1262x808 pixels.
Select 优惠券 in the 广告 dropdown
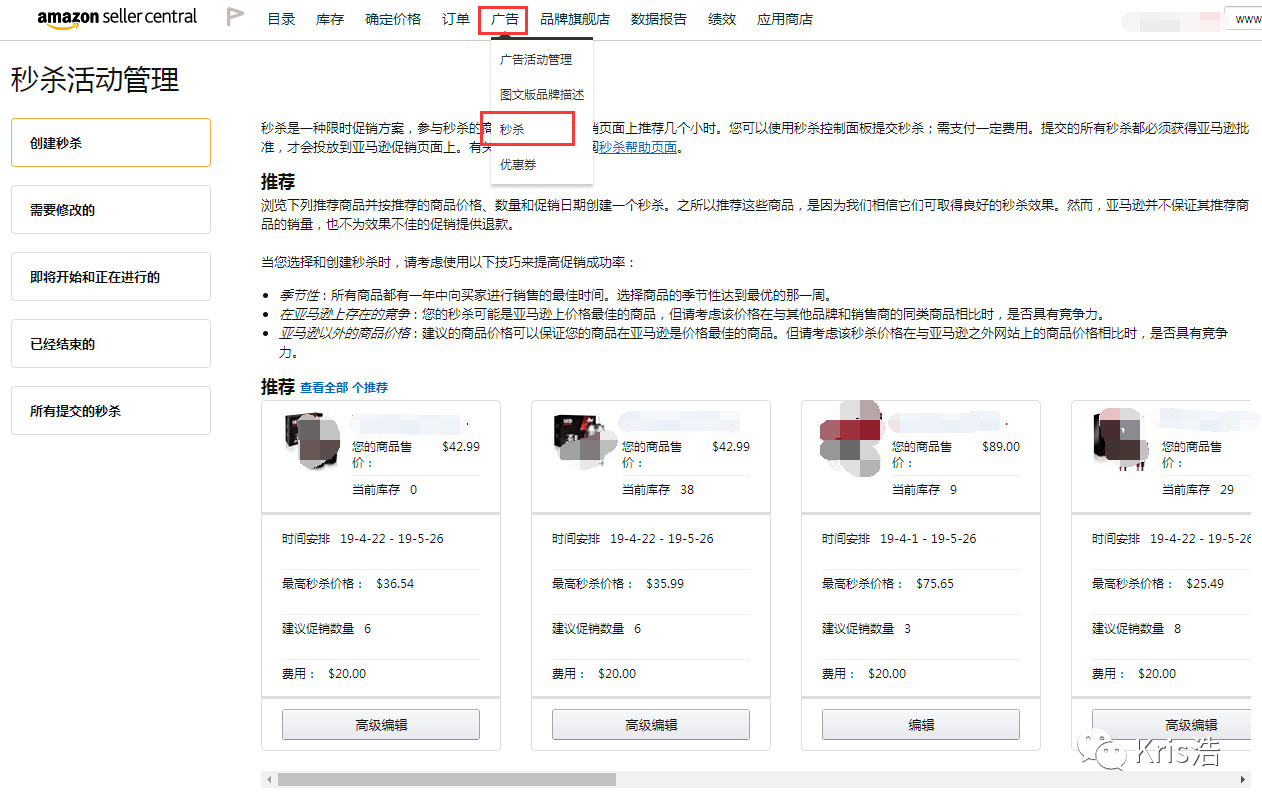[x=516, y=164]
